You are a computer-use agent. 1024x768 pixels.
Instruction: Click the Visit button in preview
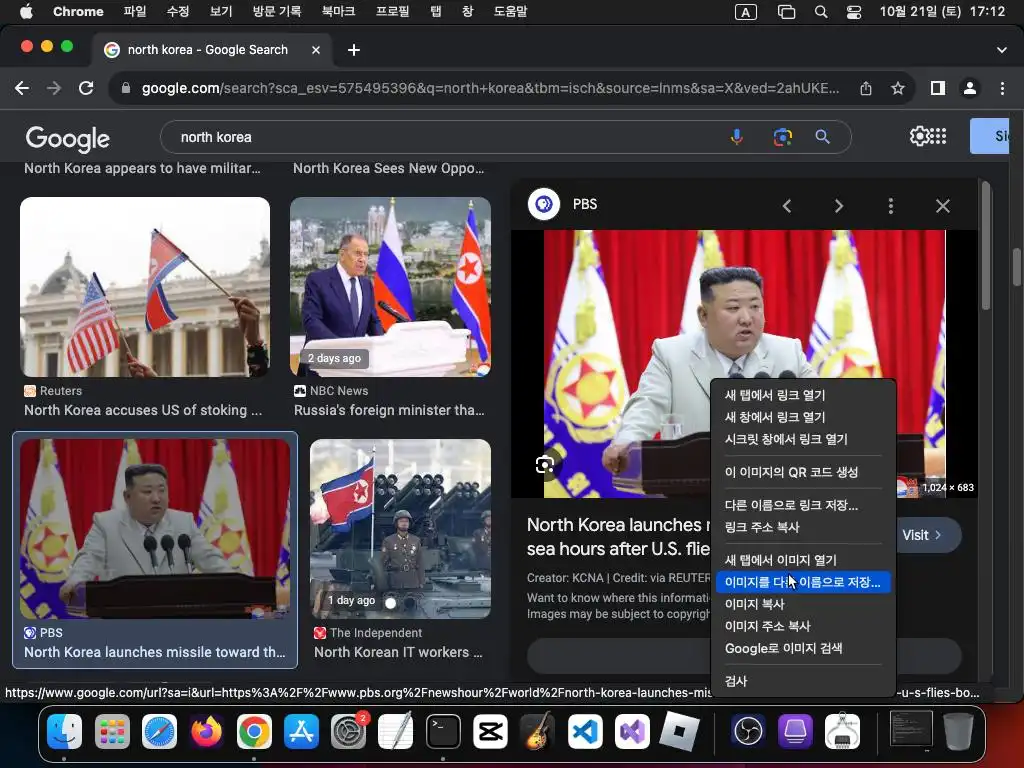(929, 536)
